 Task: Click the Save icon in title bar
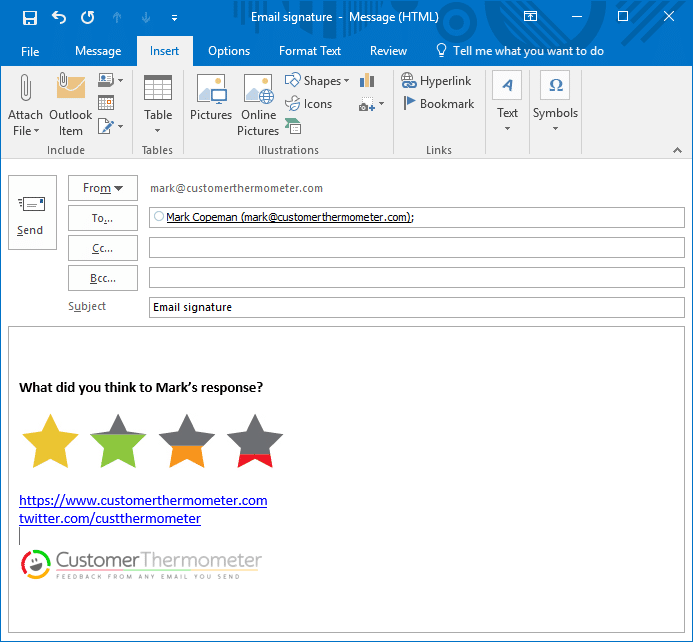pyautogui.click(x=30, y=18)
